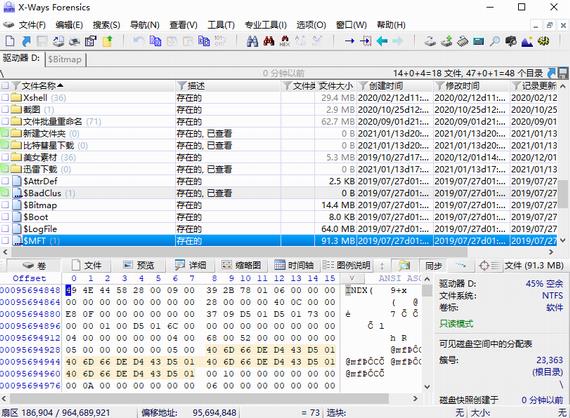Screen dimensions: 570x418
Task: Click offset value 95,694,848 in status bar
Action: [214, 413]
